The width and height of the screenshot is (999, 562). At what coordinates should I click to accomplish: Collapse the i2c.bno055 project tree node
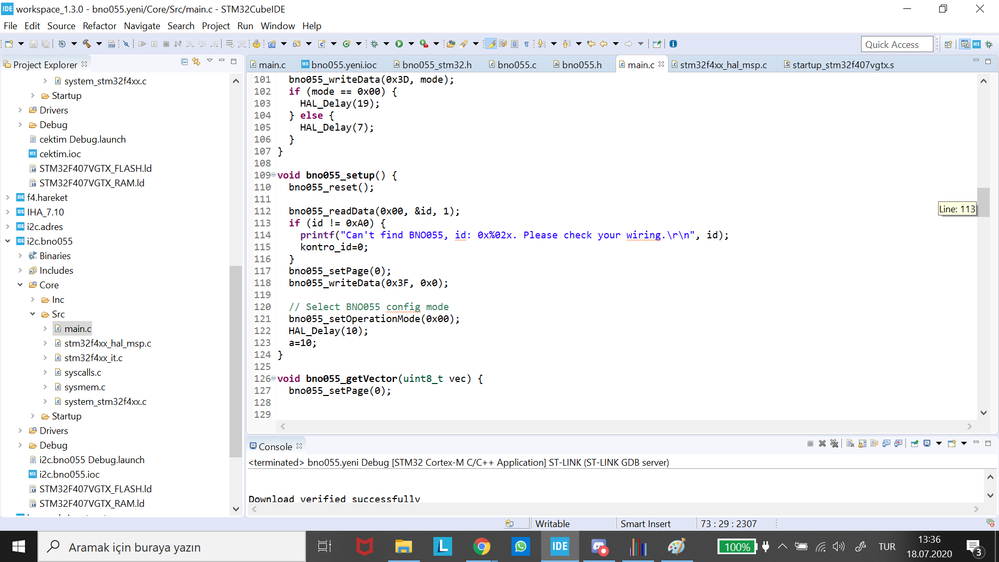point(8,241)
